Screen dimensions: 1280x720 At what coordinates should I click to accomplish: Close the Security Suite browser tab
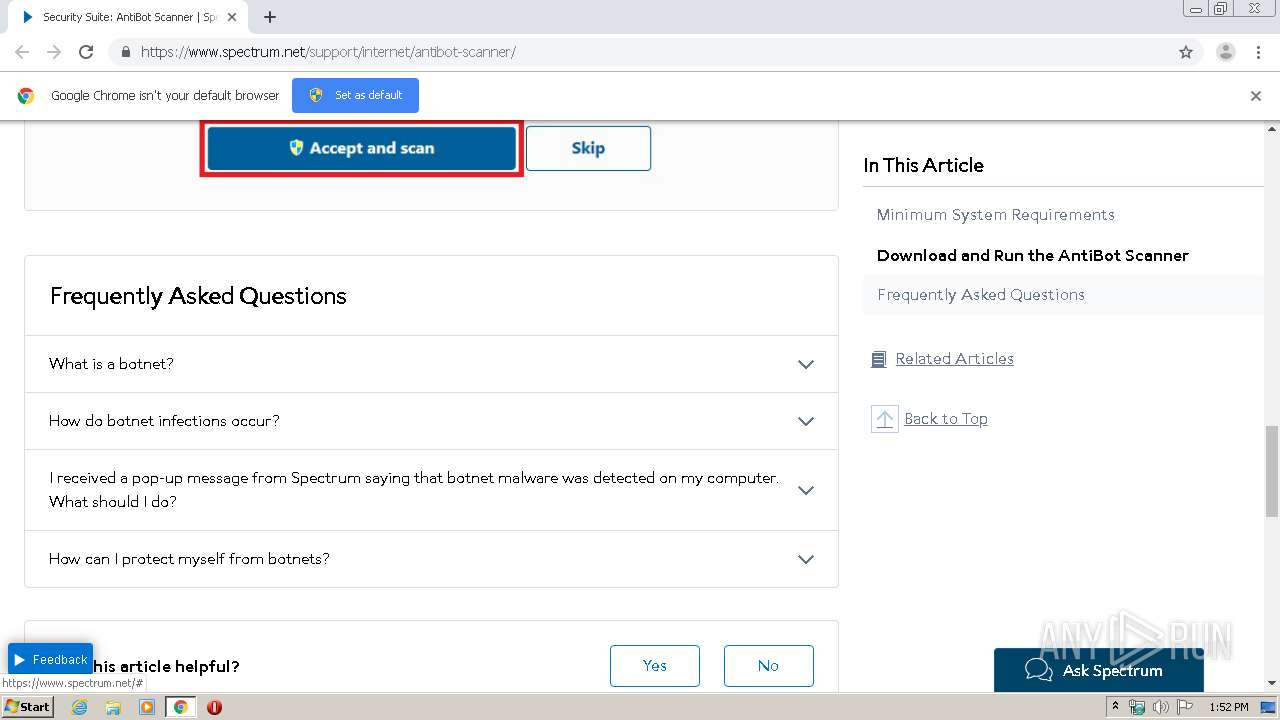pos(232,17)
